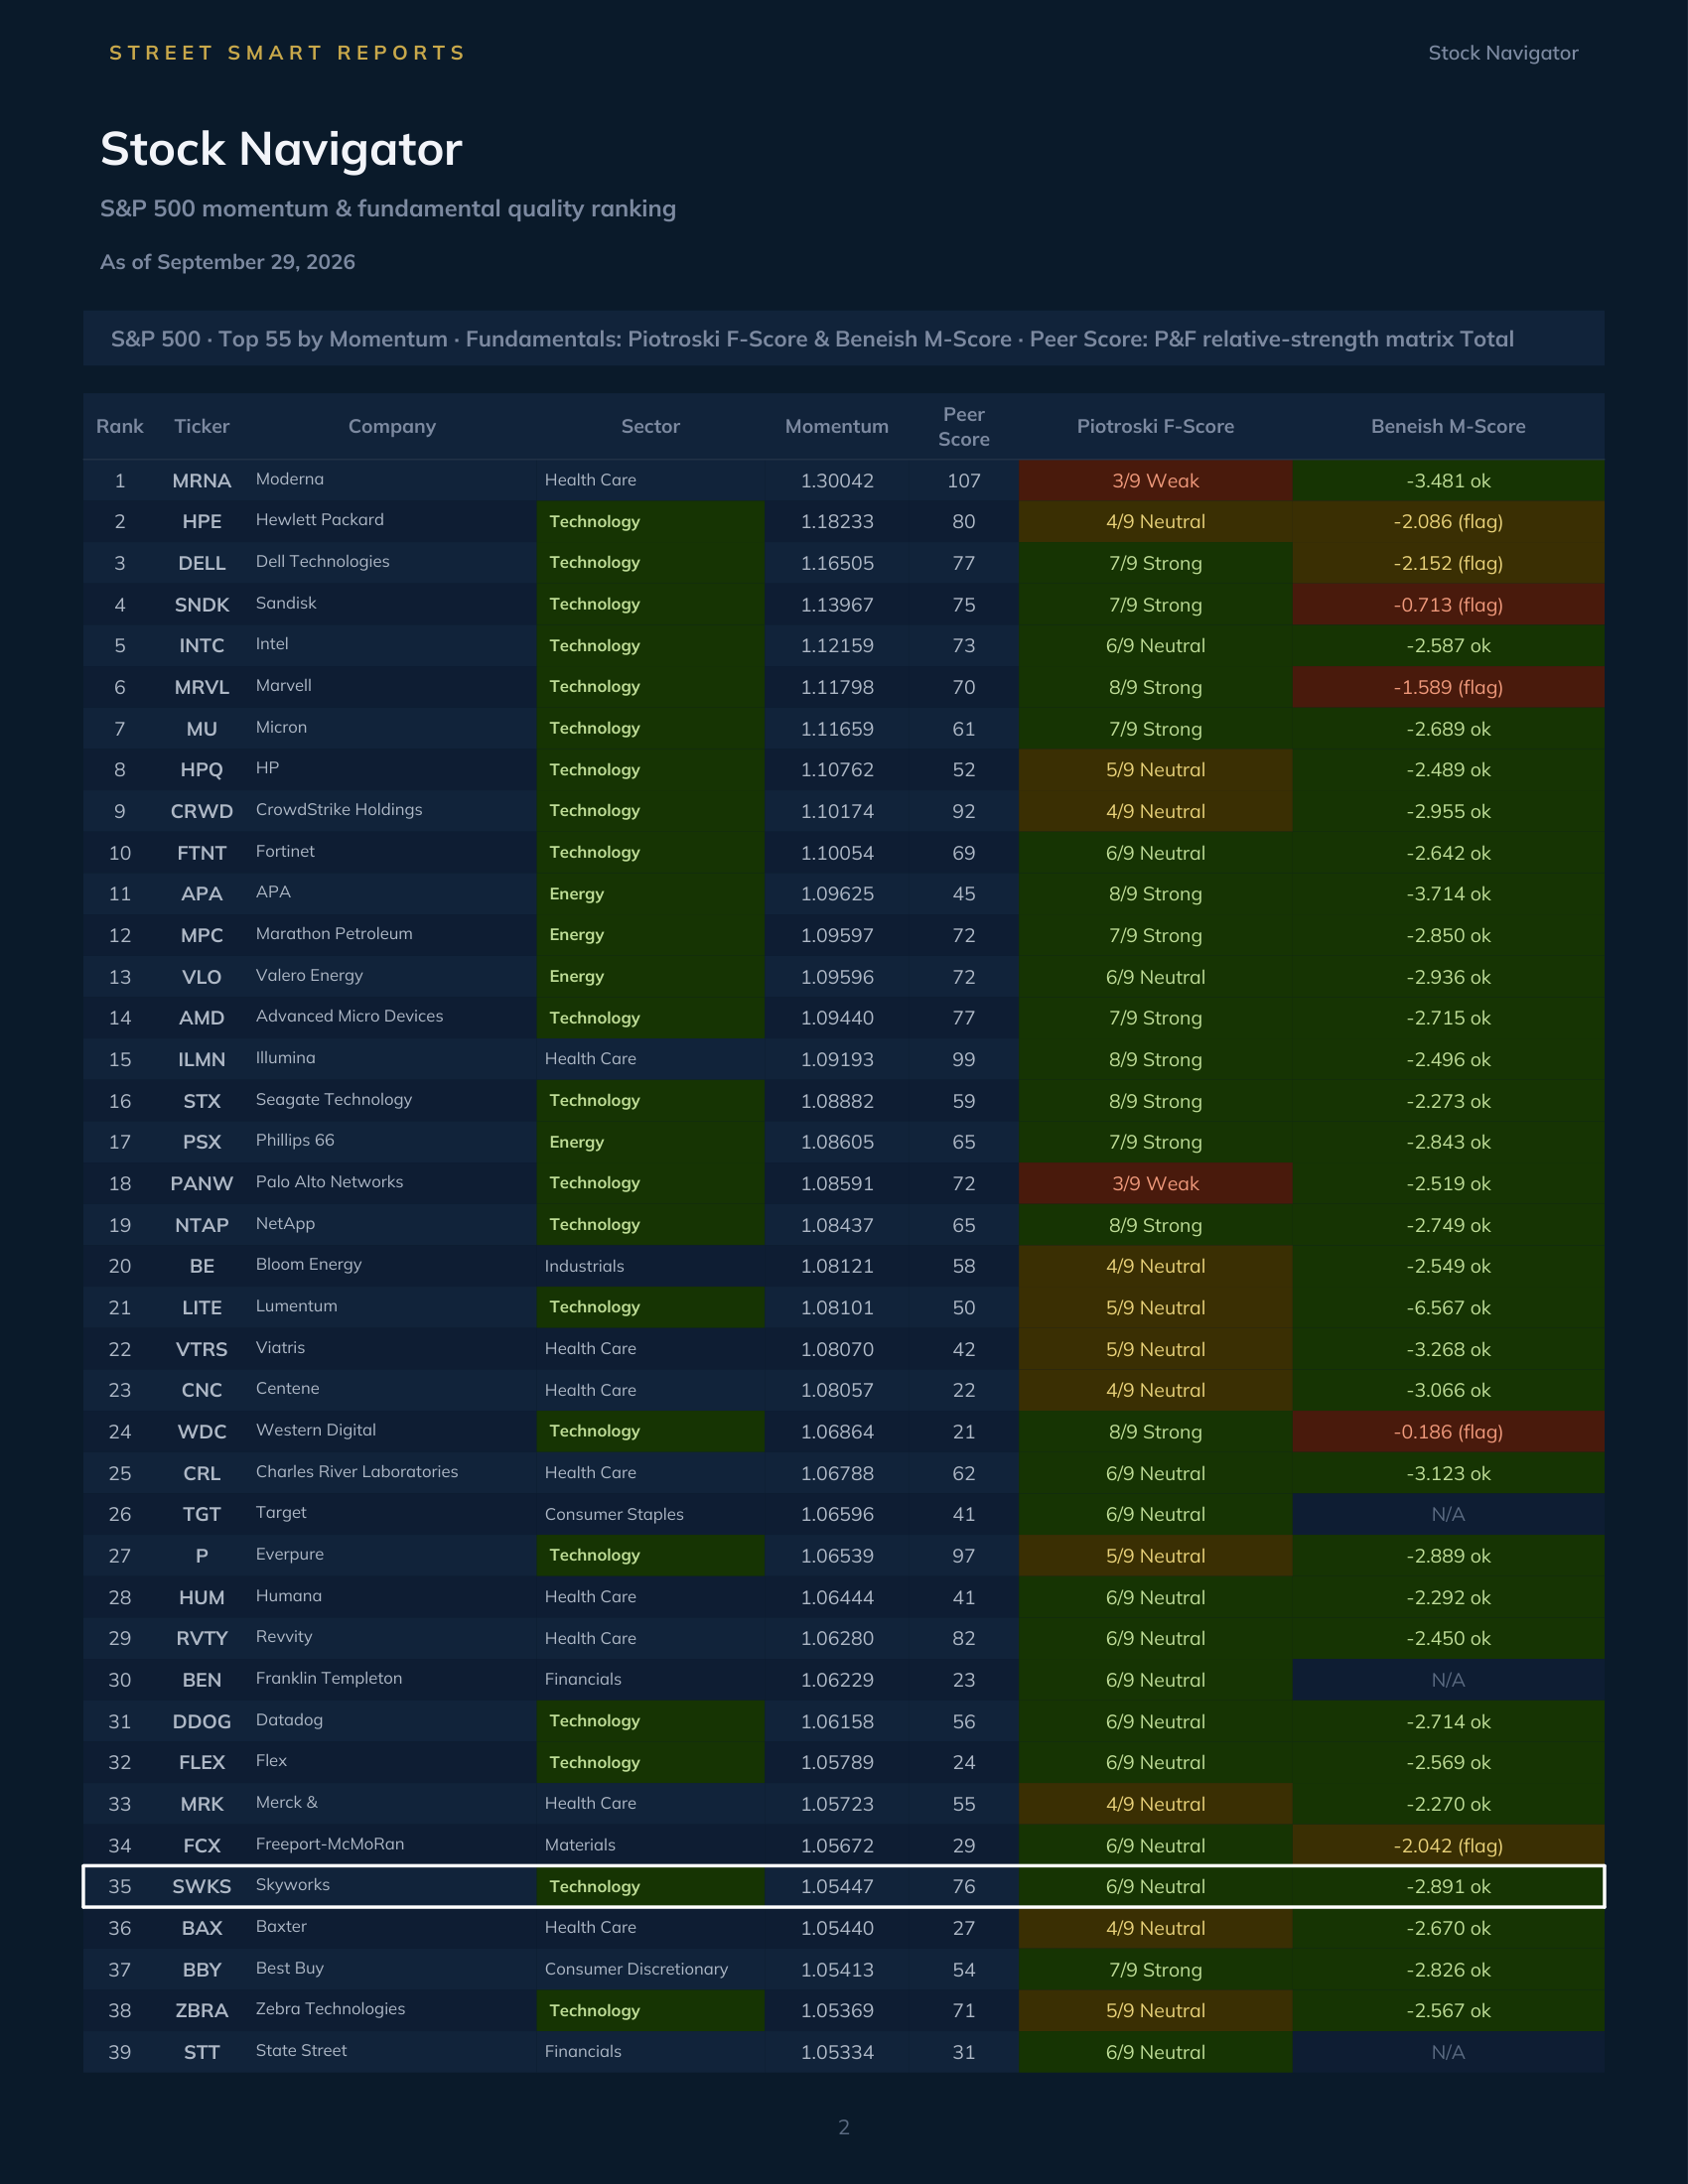Click the "Industrials" sector for Bloom Energy
1688x2184 pixels.
[x=584, y=1266]
